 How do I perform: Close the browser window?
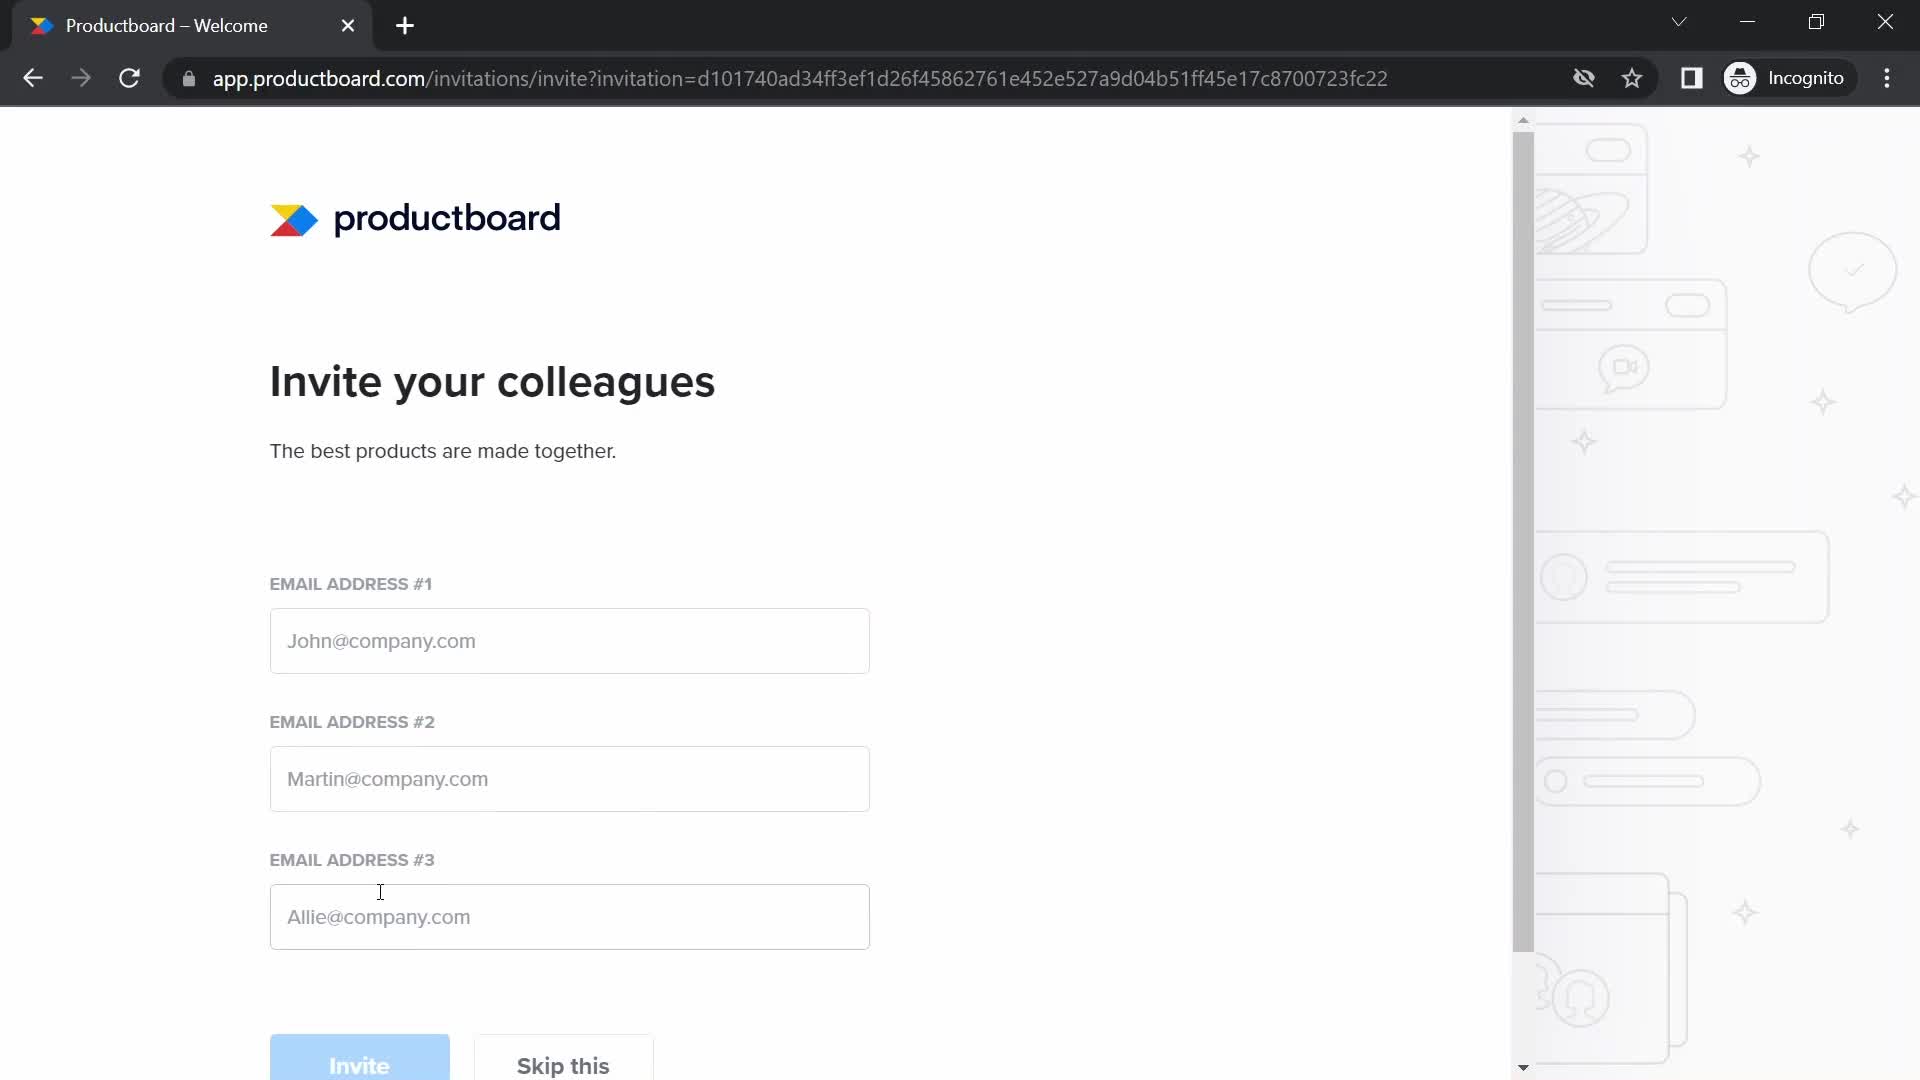coord(1885,22)
